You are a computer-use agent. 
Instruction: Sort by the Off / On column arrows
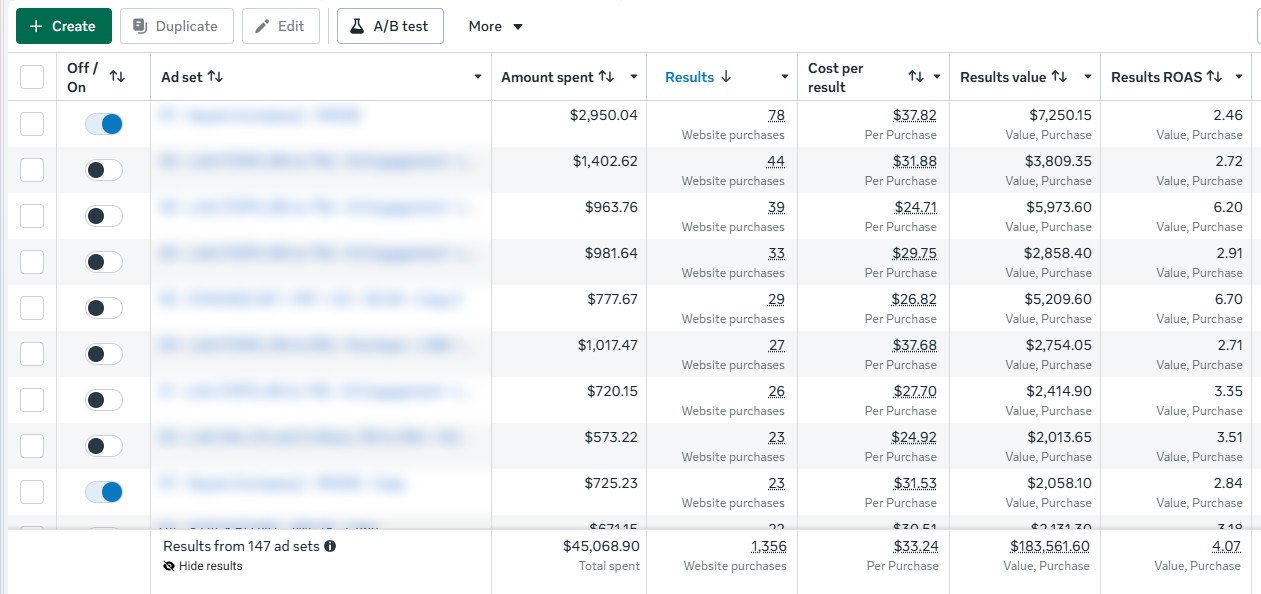coord(117,77)
